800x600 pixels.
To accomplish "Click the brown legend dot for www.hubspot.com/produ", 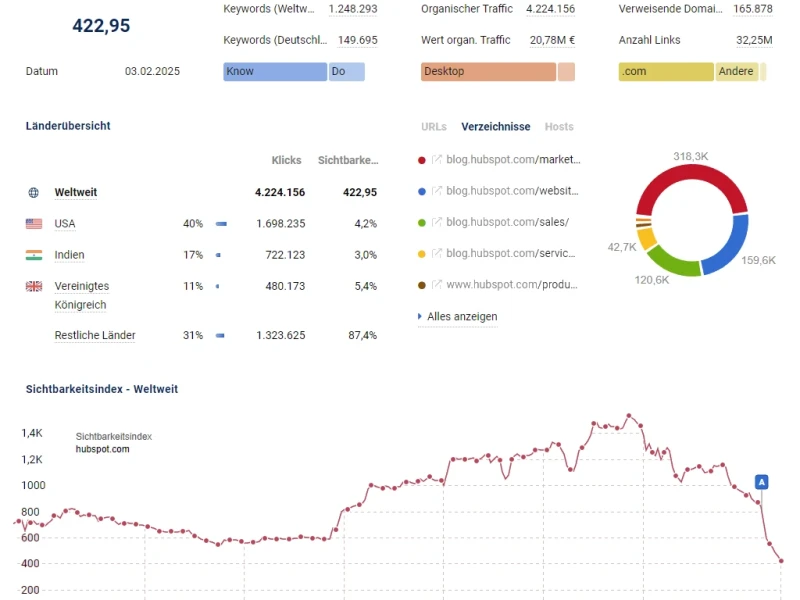I will (x=421, y=285).
